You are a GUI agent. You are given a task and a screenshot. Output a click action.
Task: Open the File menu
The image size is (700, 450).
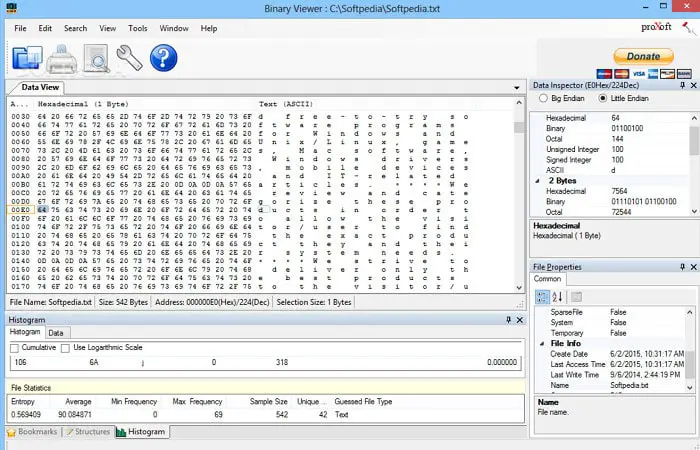coord(20,28)
